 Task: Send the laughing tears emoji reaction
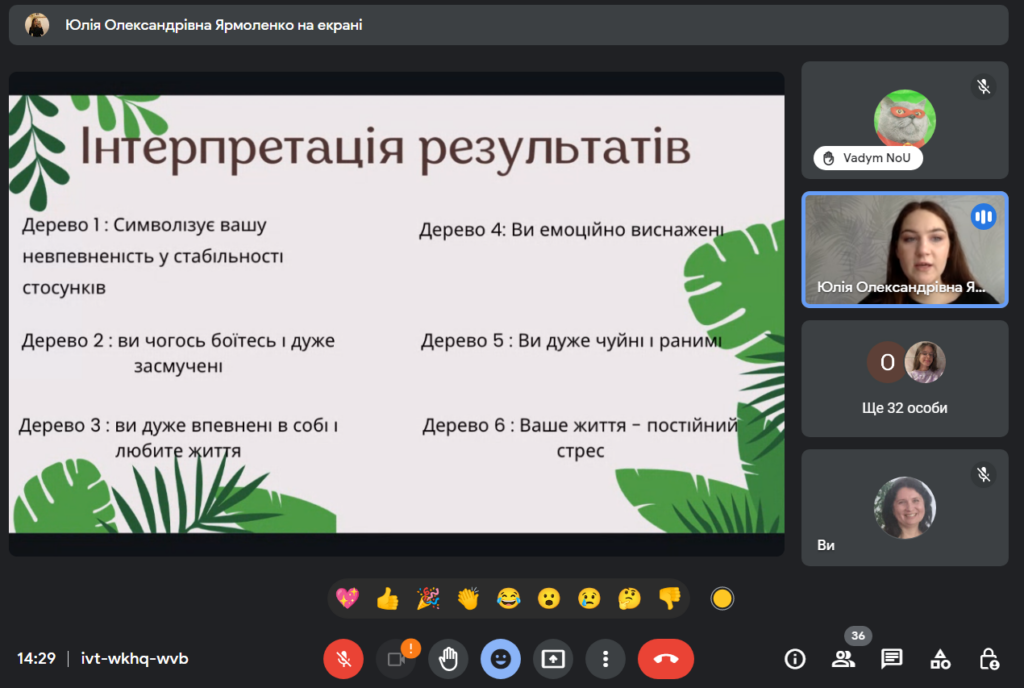point(509,598)
